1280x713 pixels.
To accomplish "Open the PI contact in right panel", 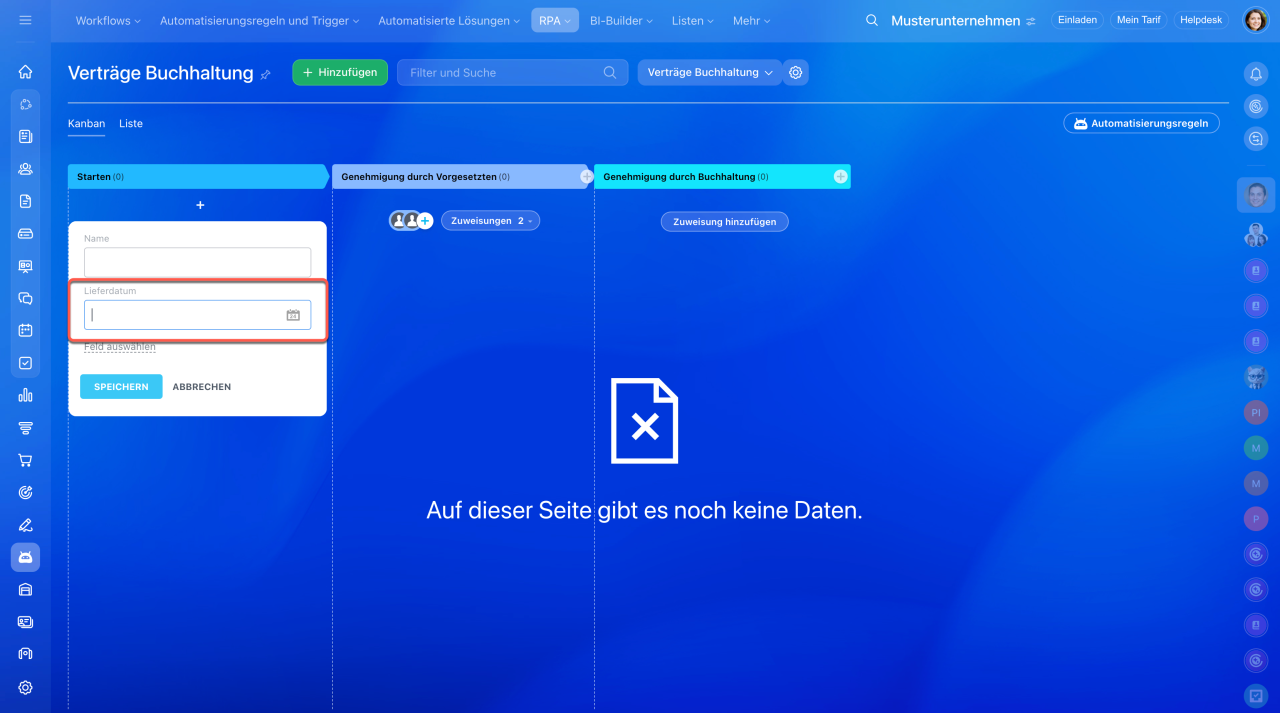I will tap(1255, 412).
